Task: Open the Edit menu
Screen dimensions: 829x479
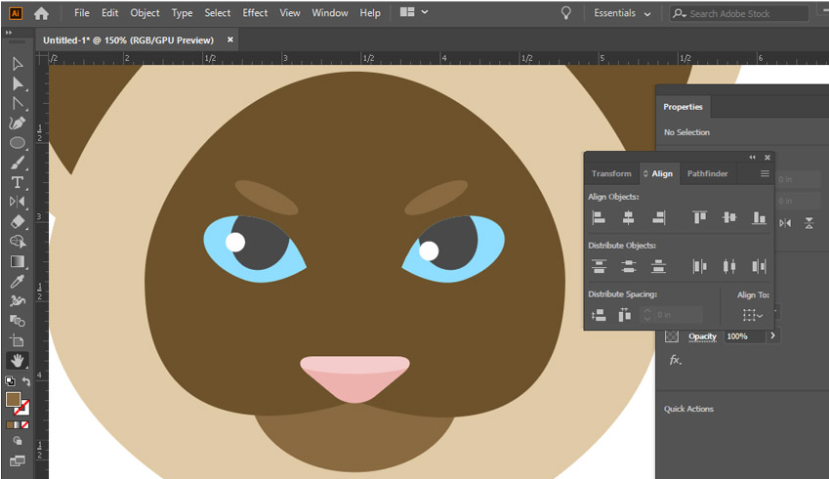Action: [x=109, y=13]
